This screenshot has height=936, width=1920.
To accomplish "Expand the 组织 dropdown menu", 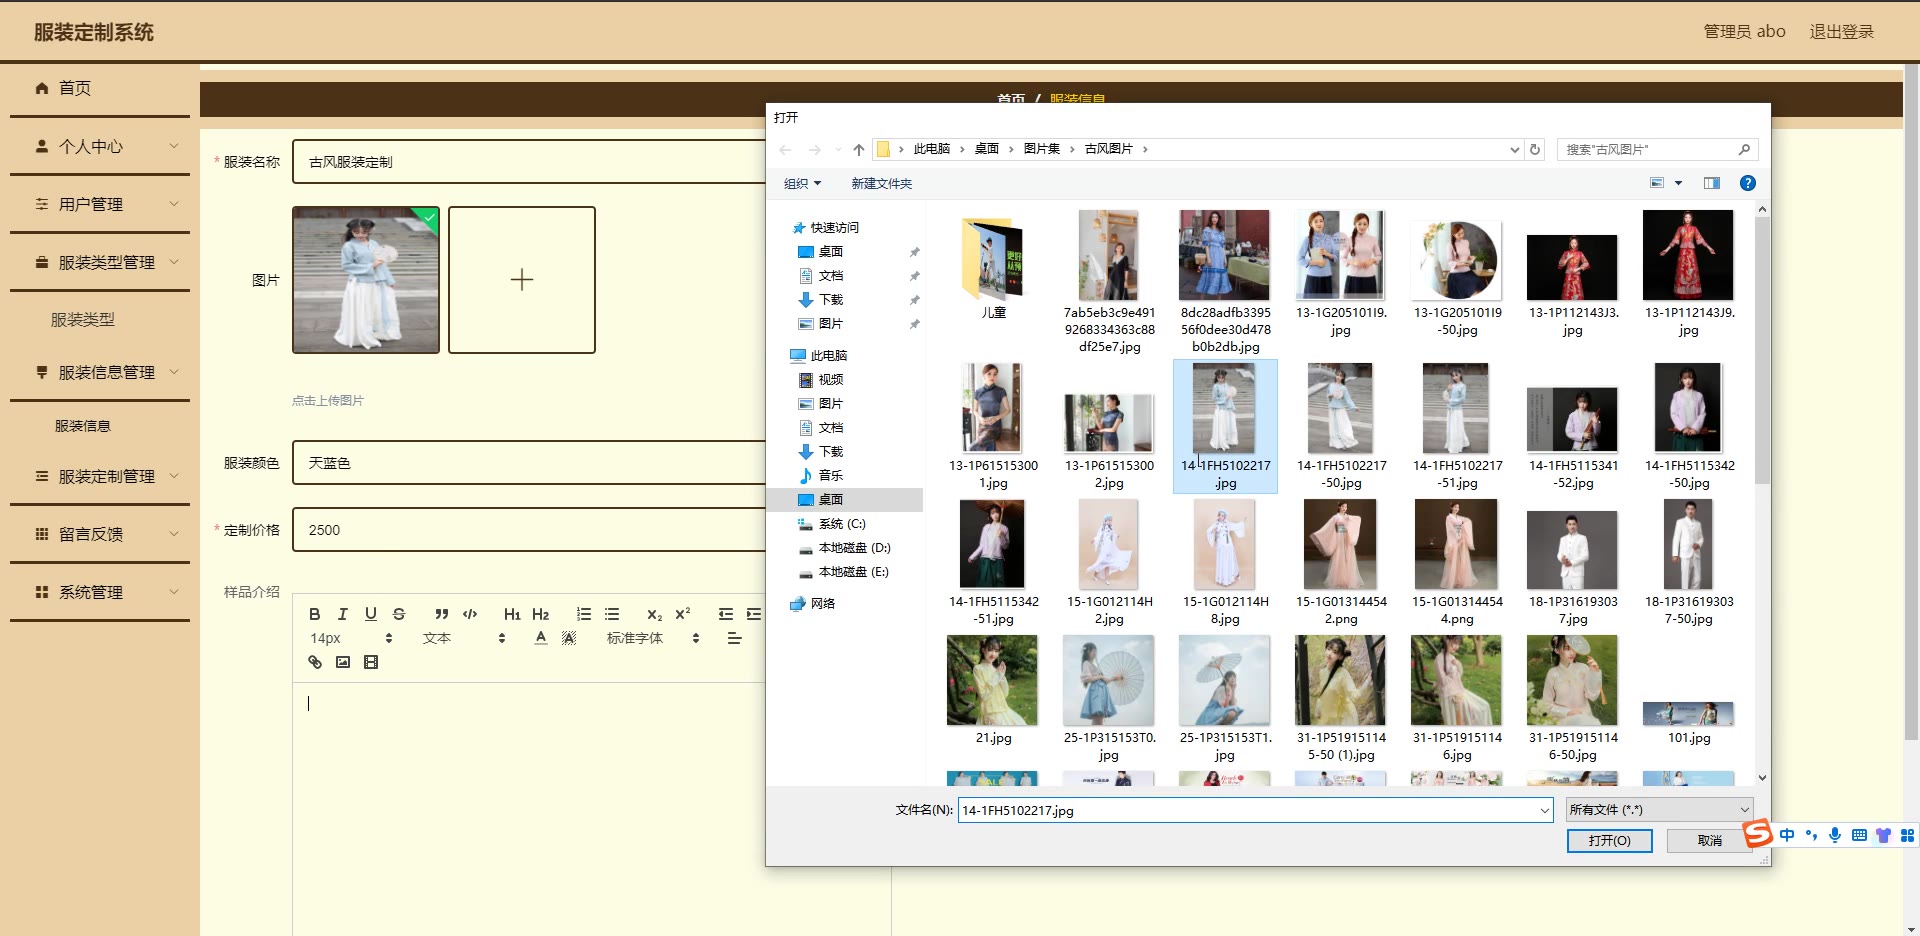I will (x=802, y=183).
